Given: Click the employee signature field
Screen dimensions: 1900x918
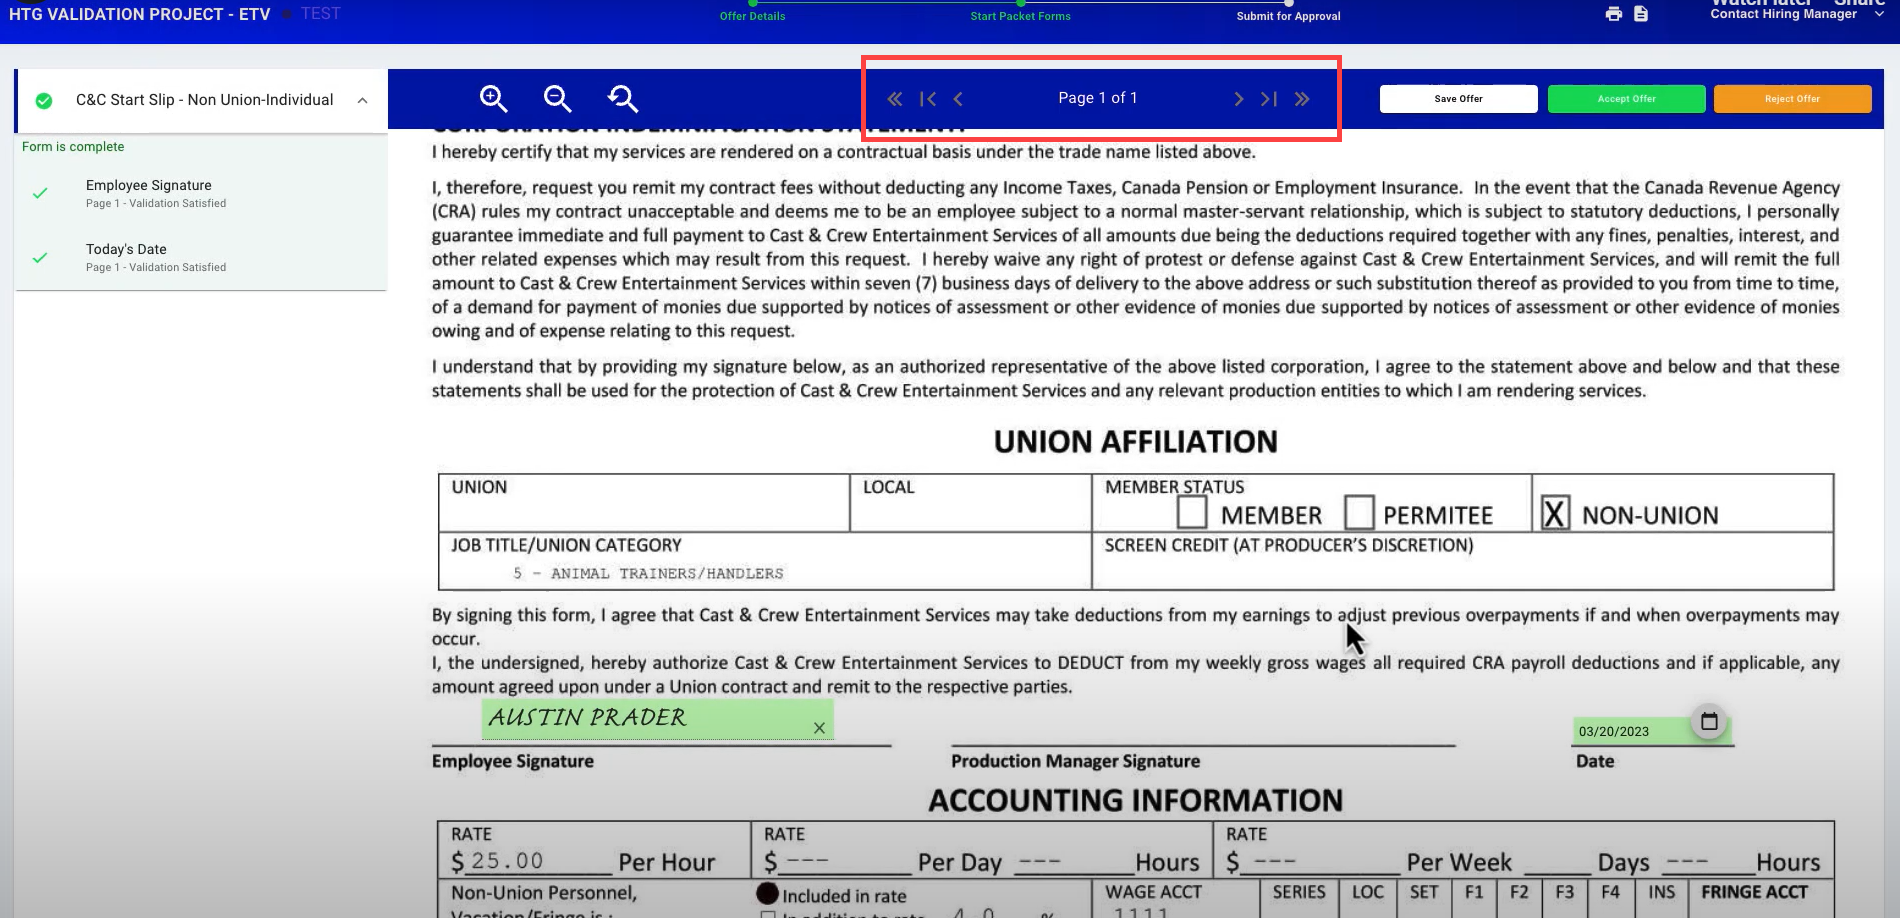Looking at the screenshot, I should pos(657,719).
